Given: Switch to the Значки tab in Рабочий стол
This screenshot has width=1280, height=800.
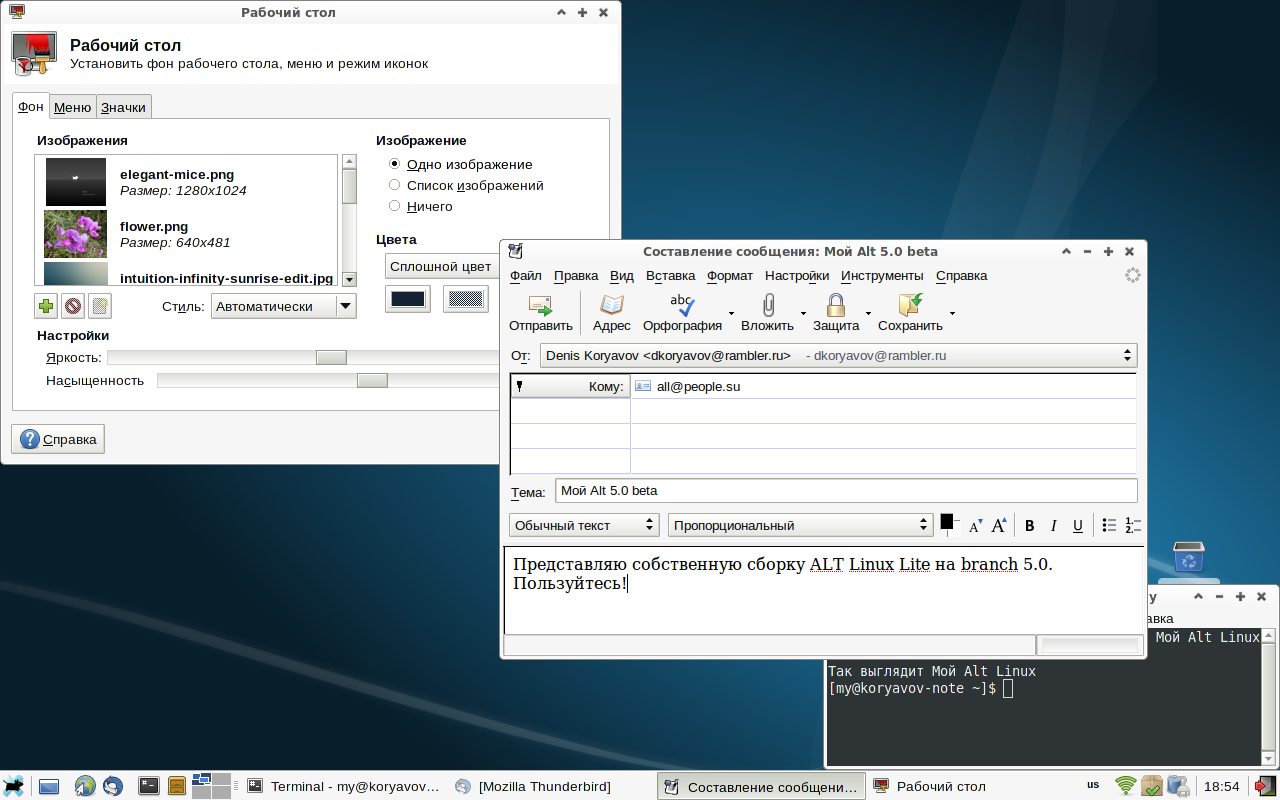Looking at the screenshot, I should (x=124, y=107).
